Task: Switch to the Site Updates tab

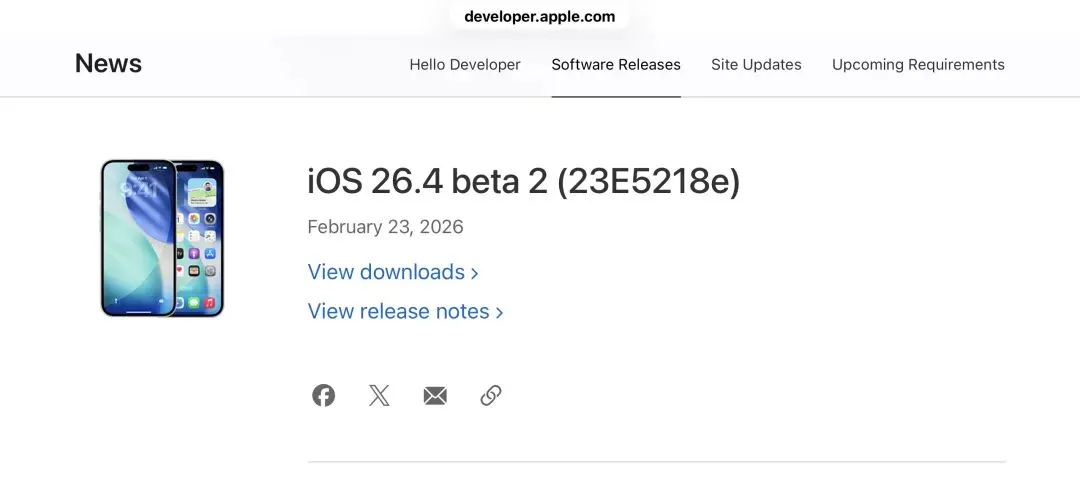Action: click(x=756, y=65)
